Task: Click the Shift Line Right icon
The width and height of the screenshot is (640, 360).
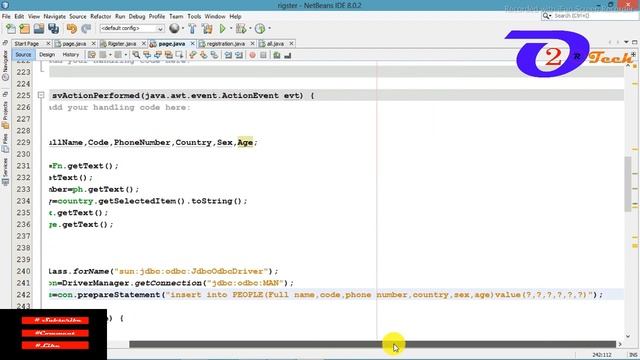Action: coord(239,55)
